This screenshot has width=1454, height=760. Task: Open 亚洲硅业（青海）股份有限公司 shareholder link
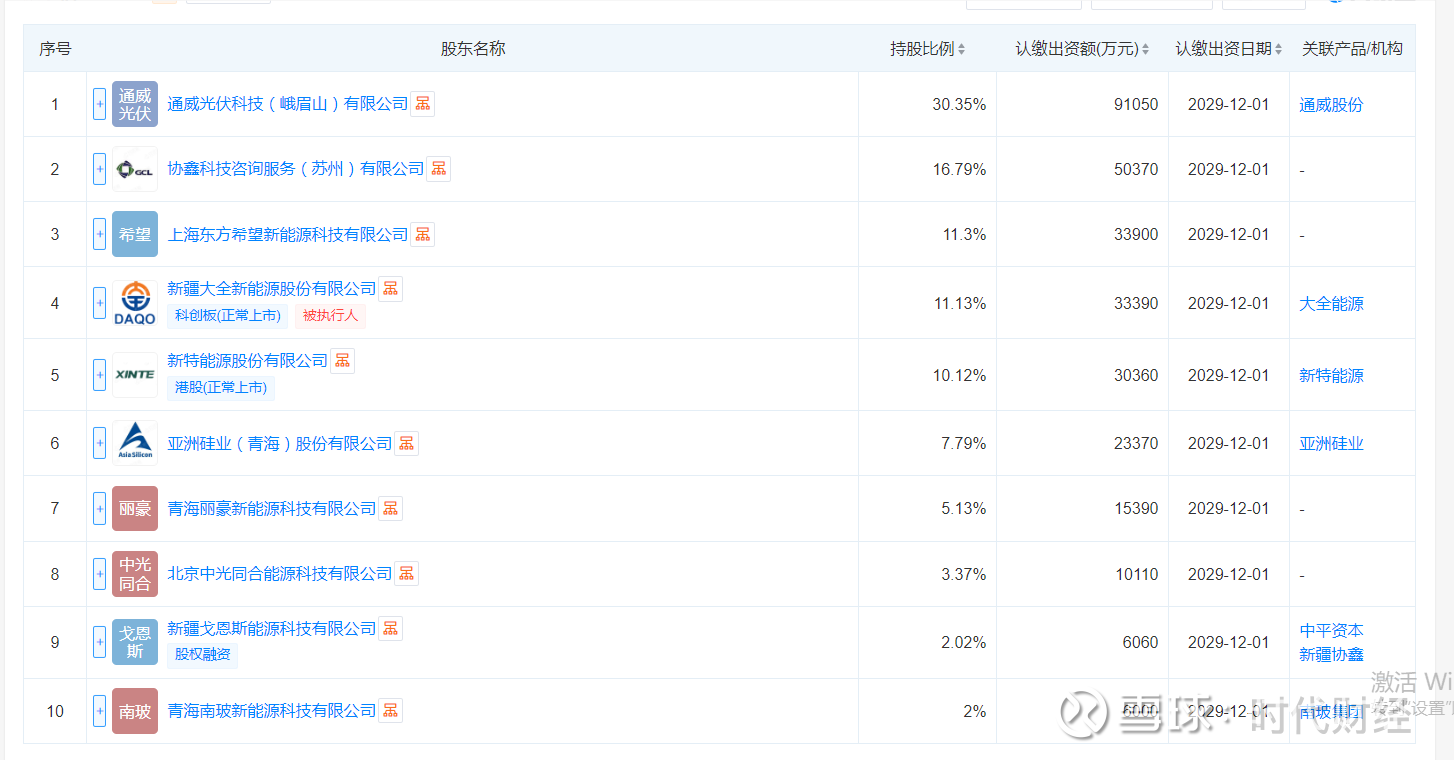280,444
